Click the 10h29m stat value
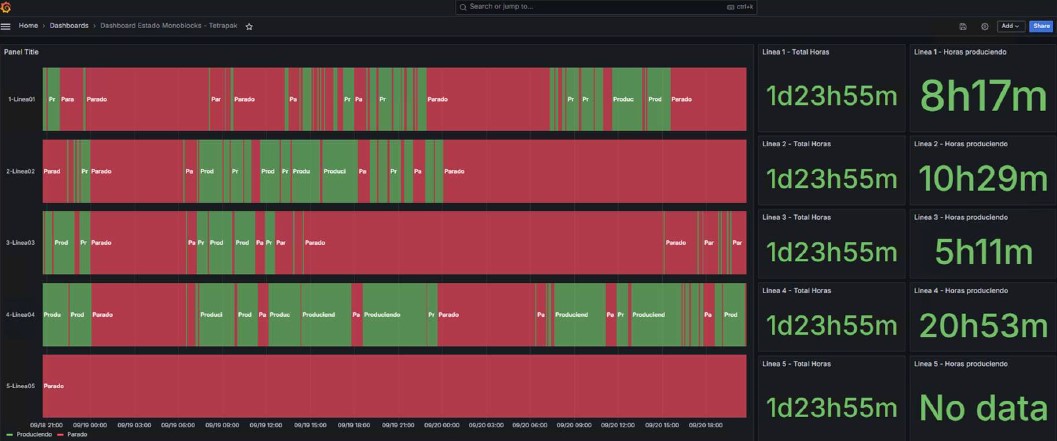The image size is (1057, 441). [984, 179]
